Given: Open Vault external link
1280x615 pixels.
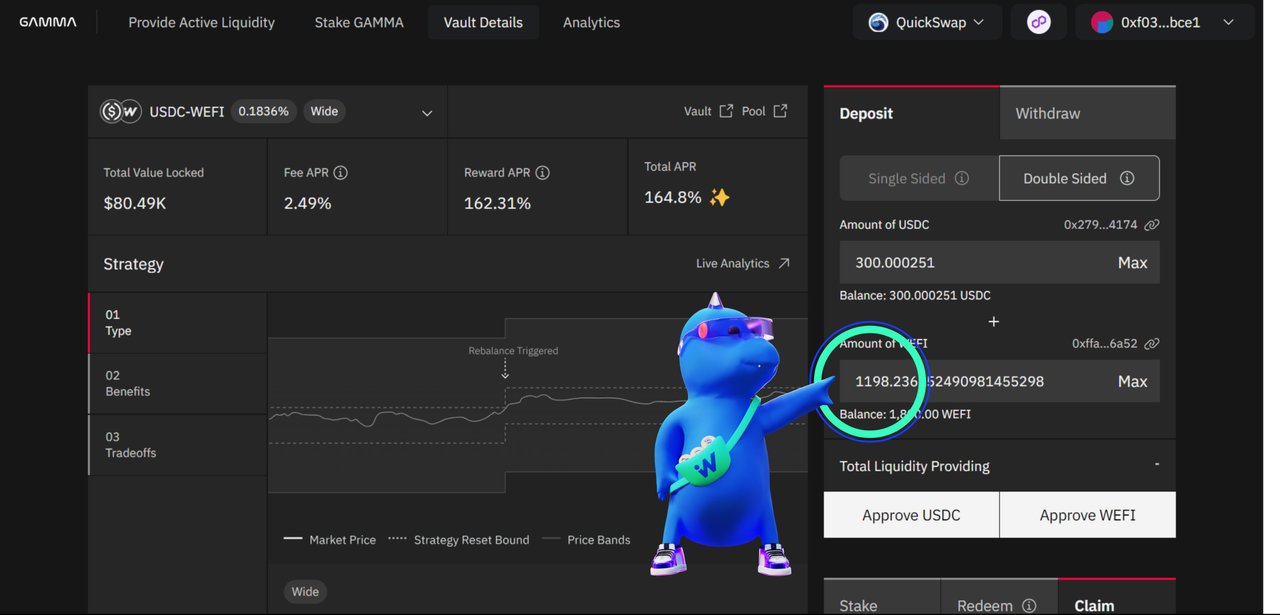Looking at the screenshot, I should (x=708, y=111).
